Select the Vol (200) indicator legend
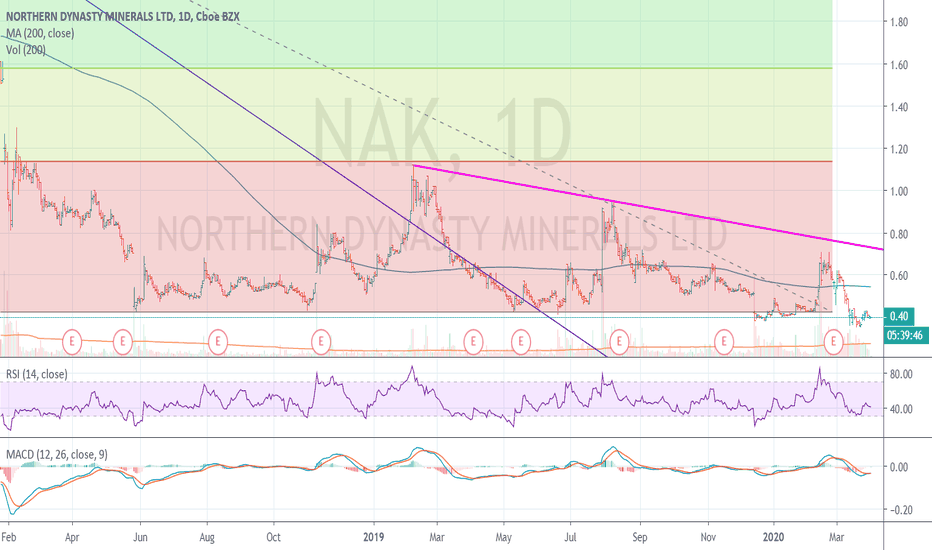 (x=26, y=50)
